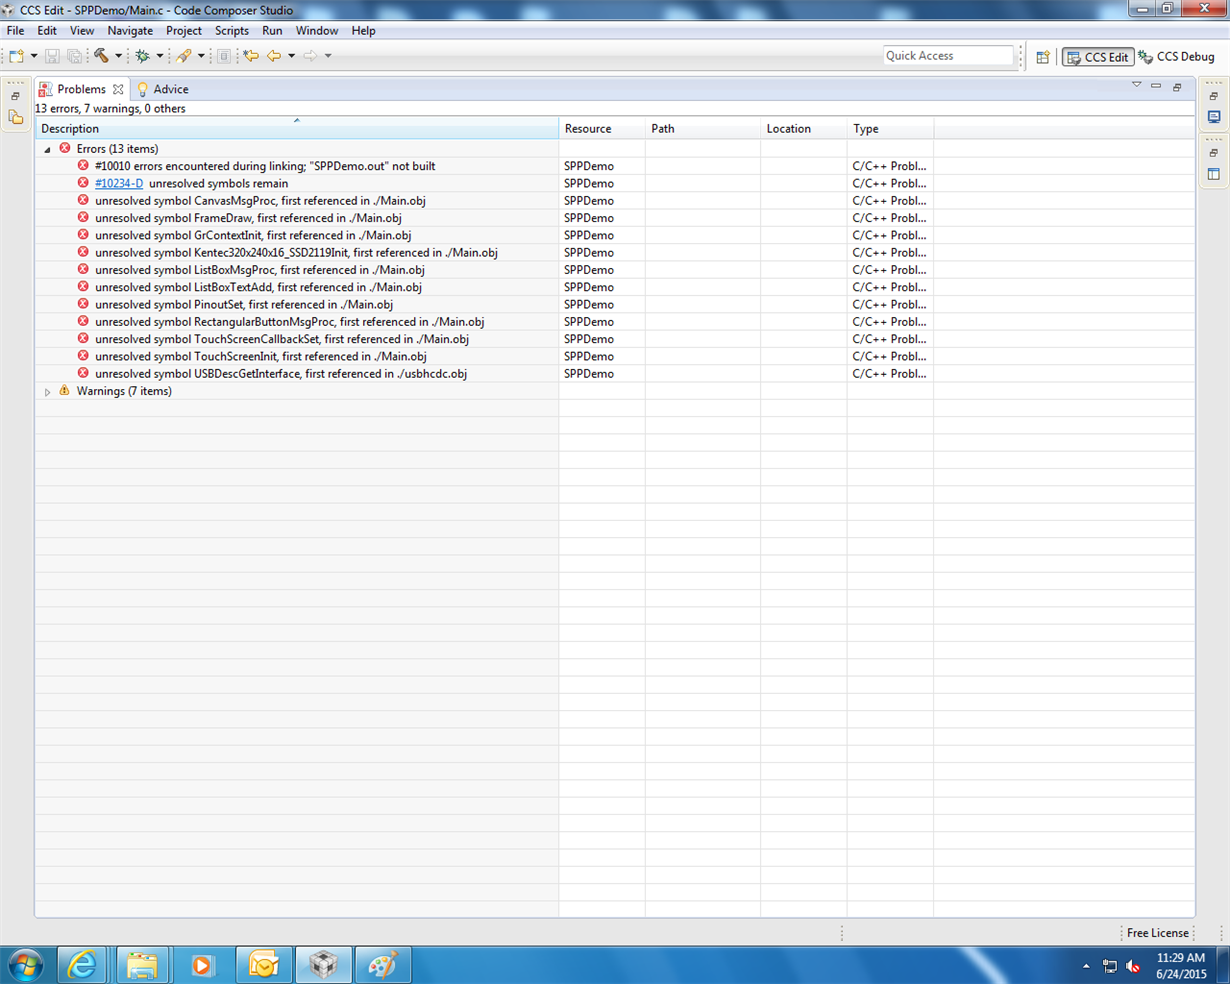Collapse the Errors (13 items) group

(47, 149)
